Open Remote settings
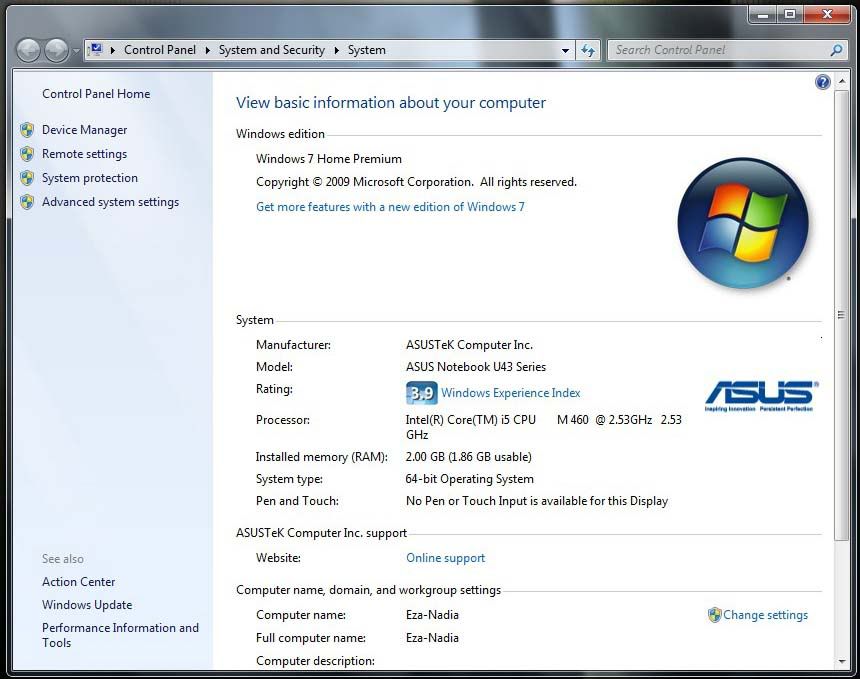Viewport: 860px width, 679px height. point(84,154)
